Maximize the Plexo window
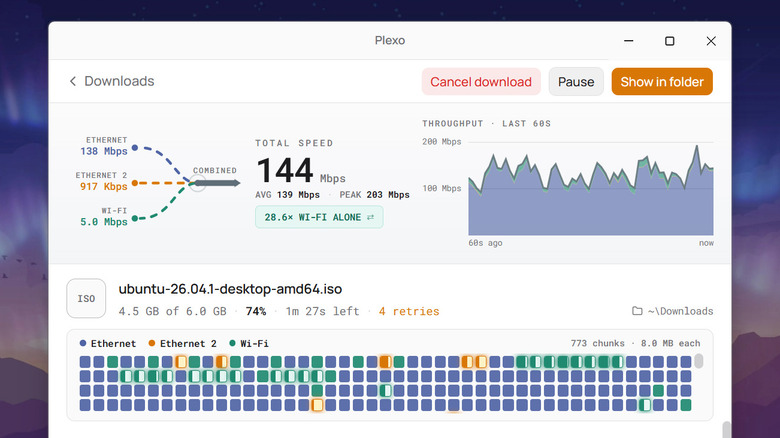 pyautogui.click(x=670, y=41)
